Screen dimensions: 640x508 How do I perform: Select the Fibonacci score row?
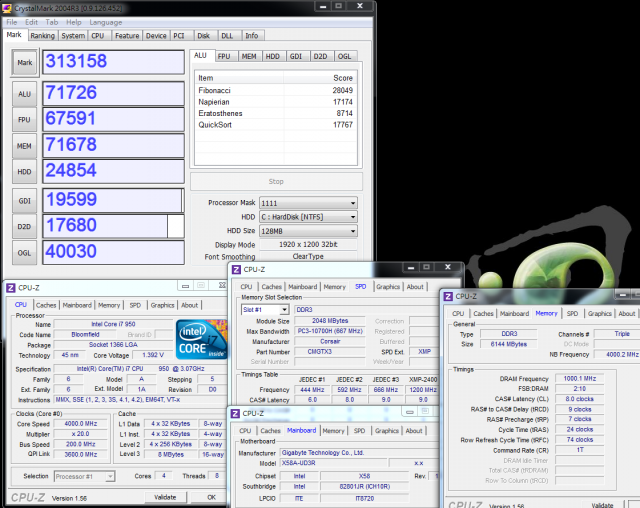click(276, 90)
